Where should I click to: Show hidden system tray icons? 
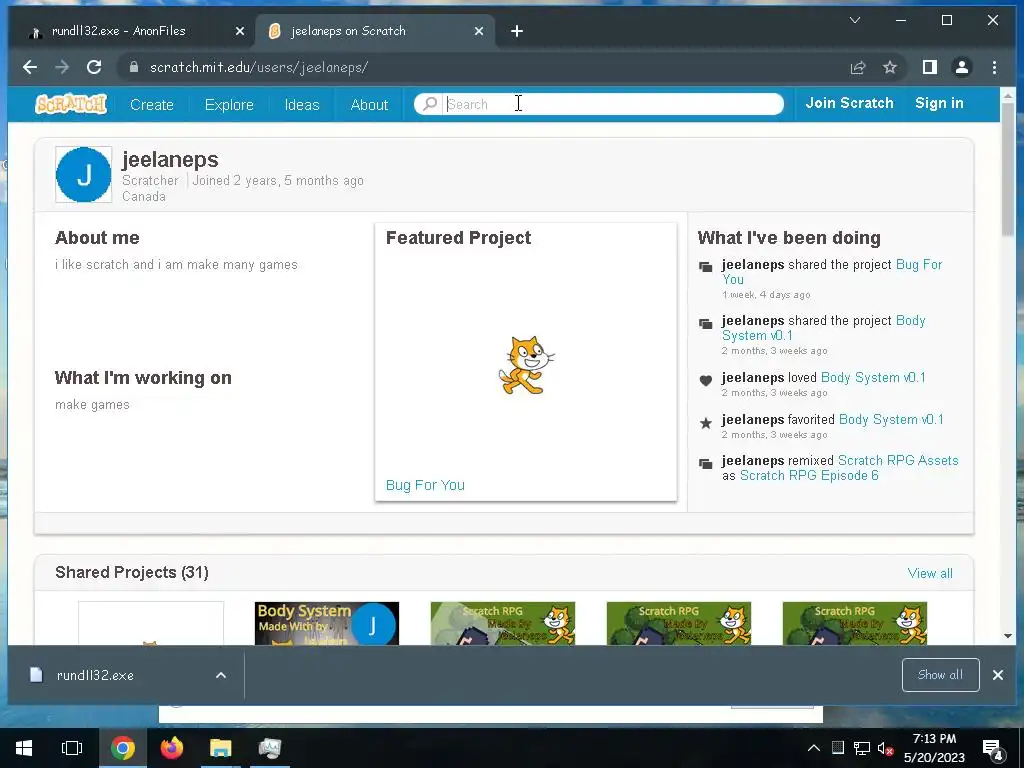(x=813, y=748)
